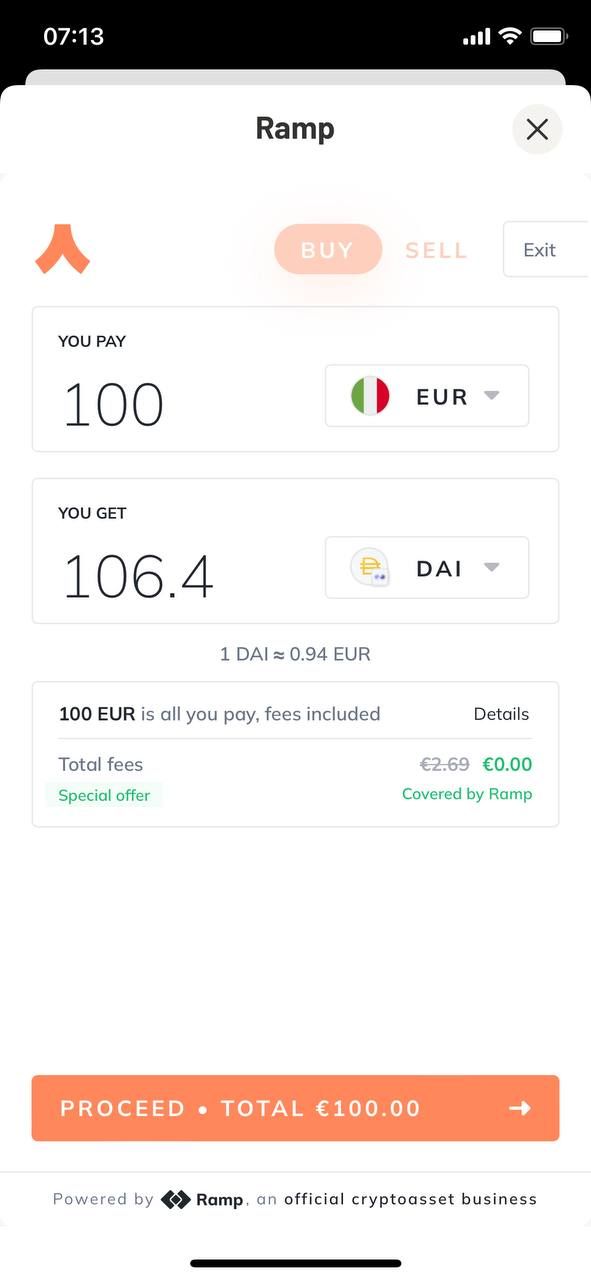Close the Ramp sheet with the X icon
The height and width of the screenshot is (1280, 591).
coord(537,129)
